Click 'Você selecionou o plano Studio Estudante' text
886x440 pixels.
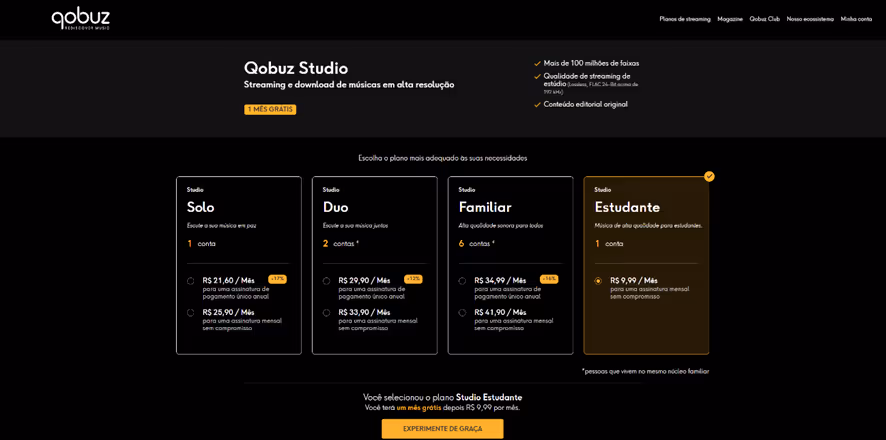442,398
